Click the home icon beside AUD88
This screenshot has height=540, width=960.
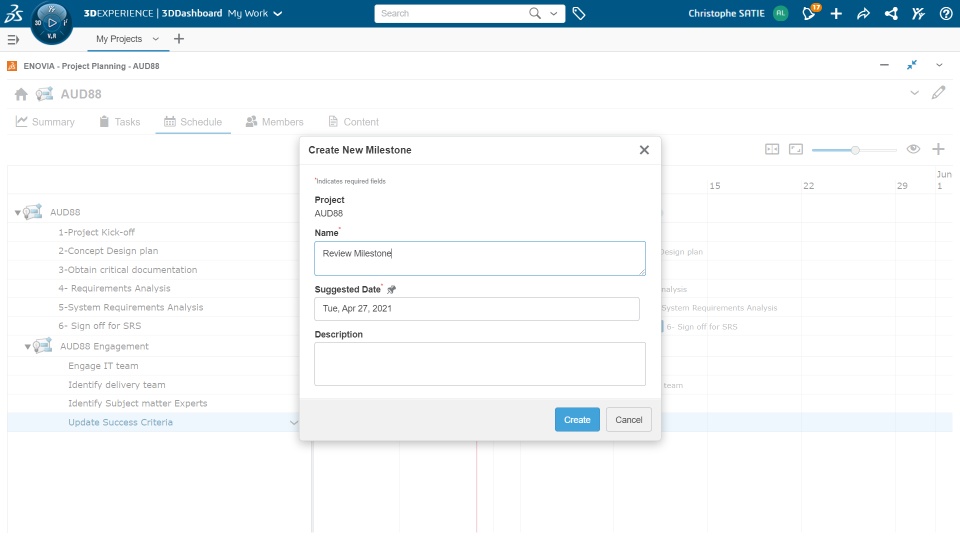[x=21, y=94]
